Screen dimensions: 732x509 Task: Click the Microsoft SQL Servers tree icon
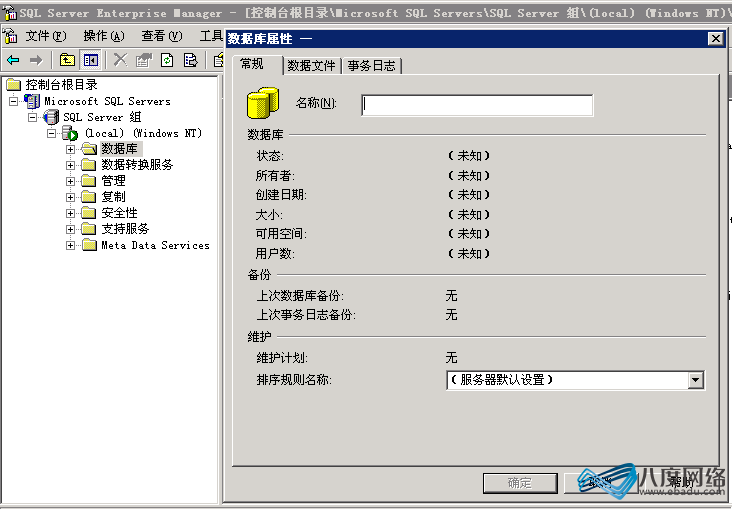click(32, 101)
